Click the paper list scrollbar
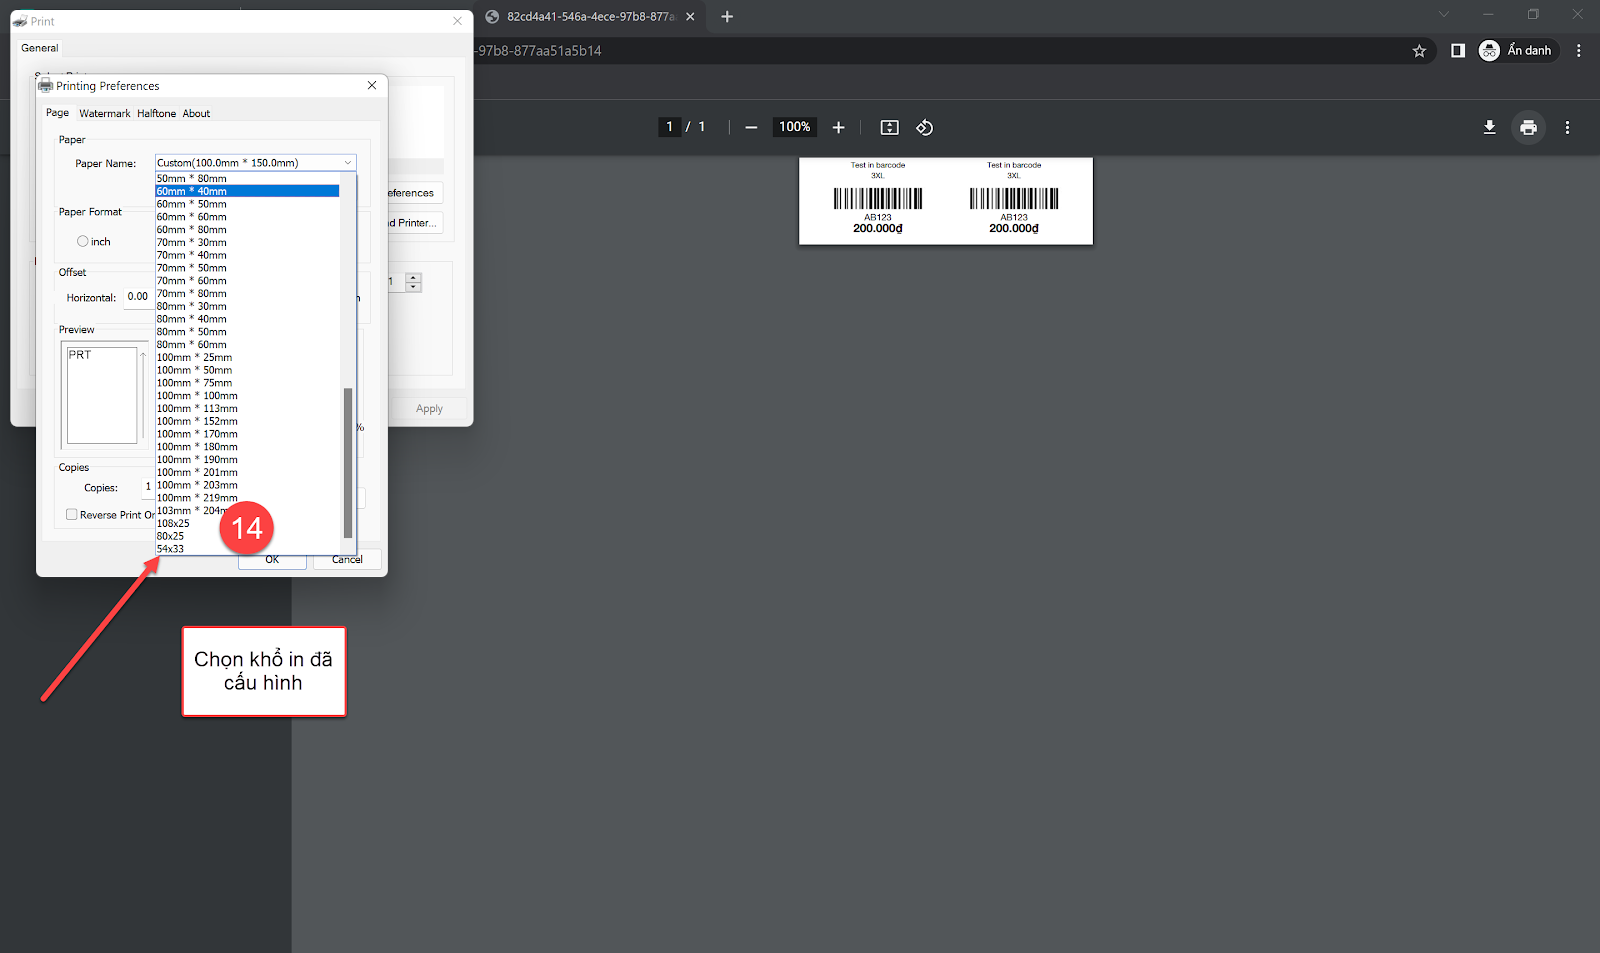 (x=348, y=460)
